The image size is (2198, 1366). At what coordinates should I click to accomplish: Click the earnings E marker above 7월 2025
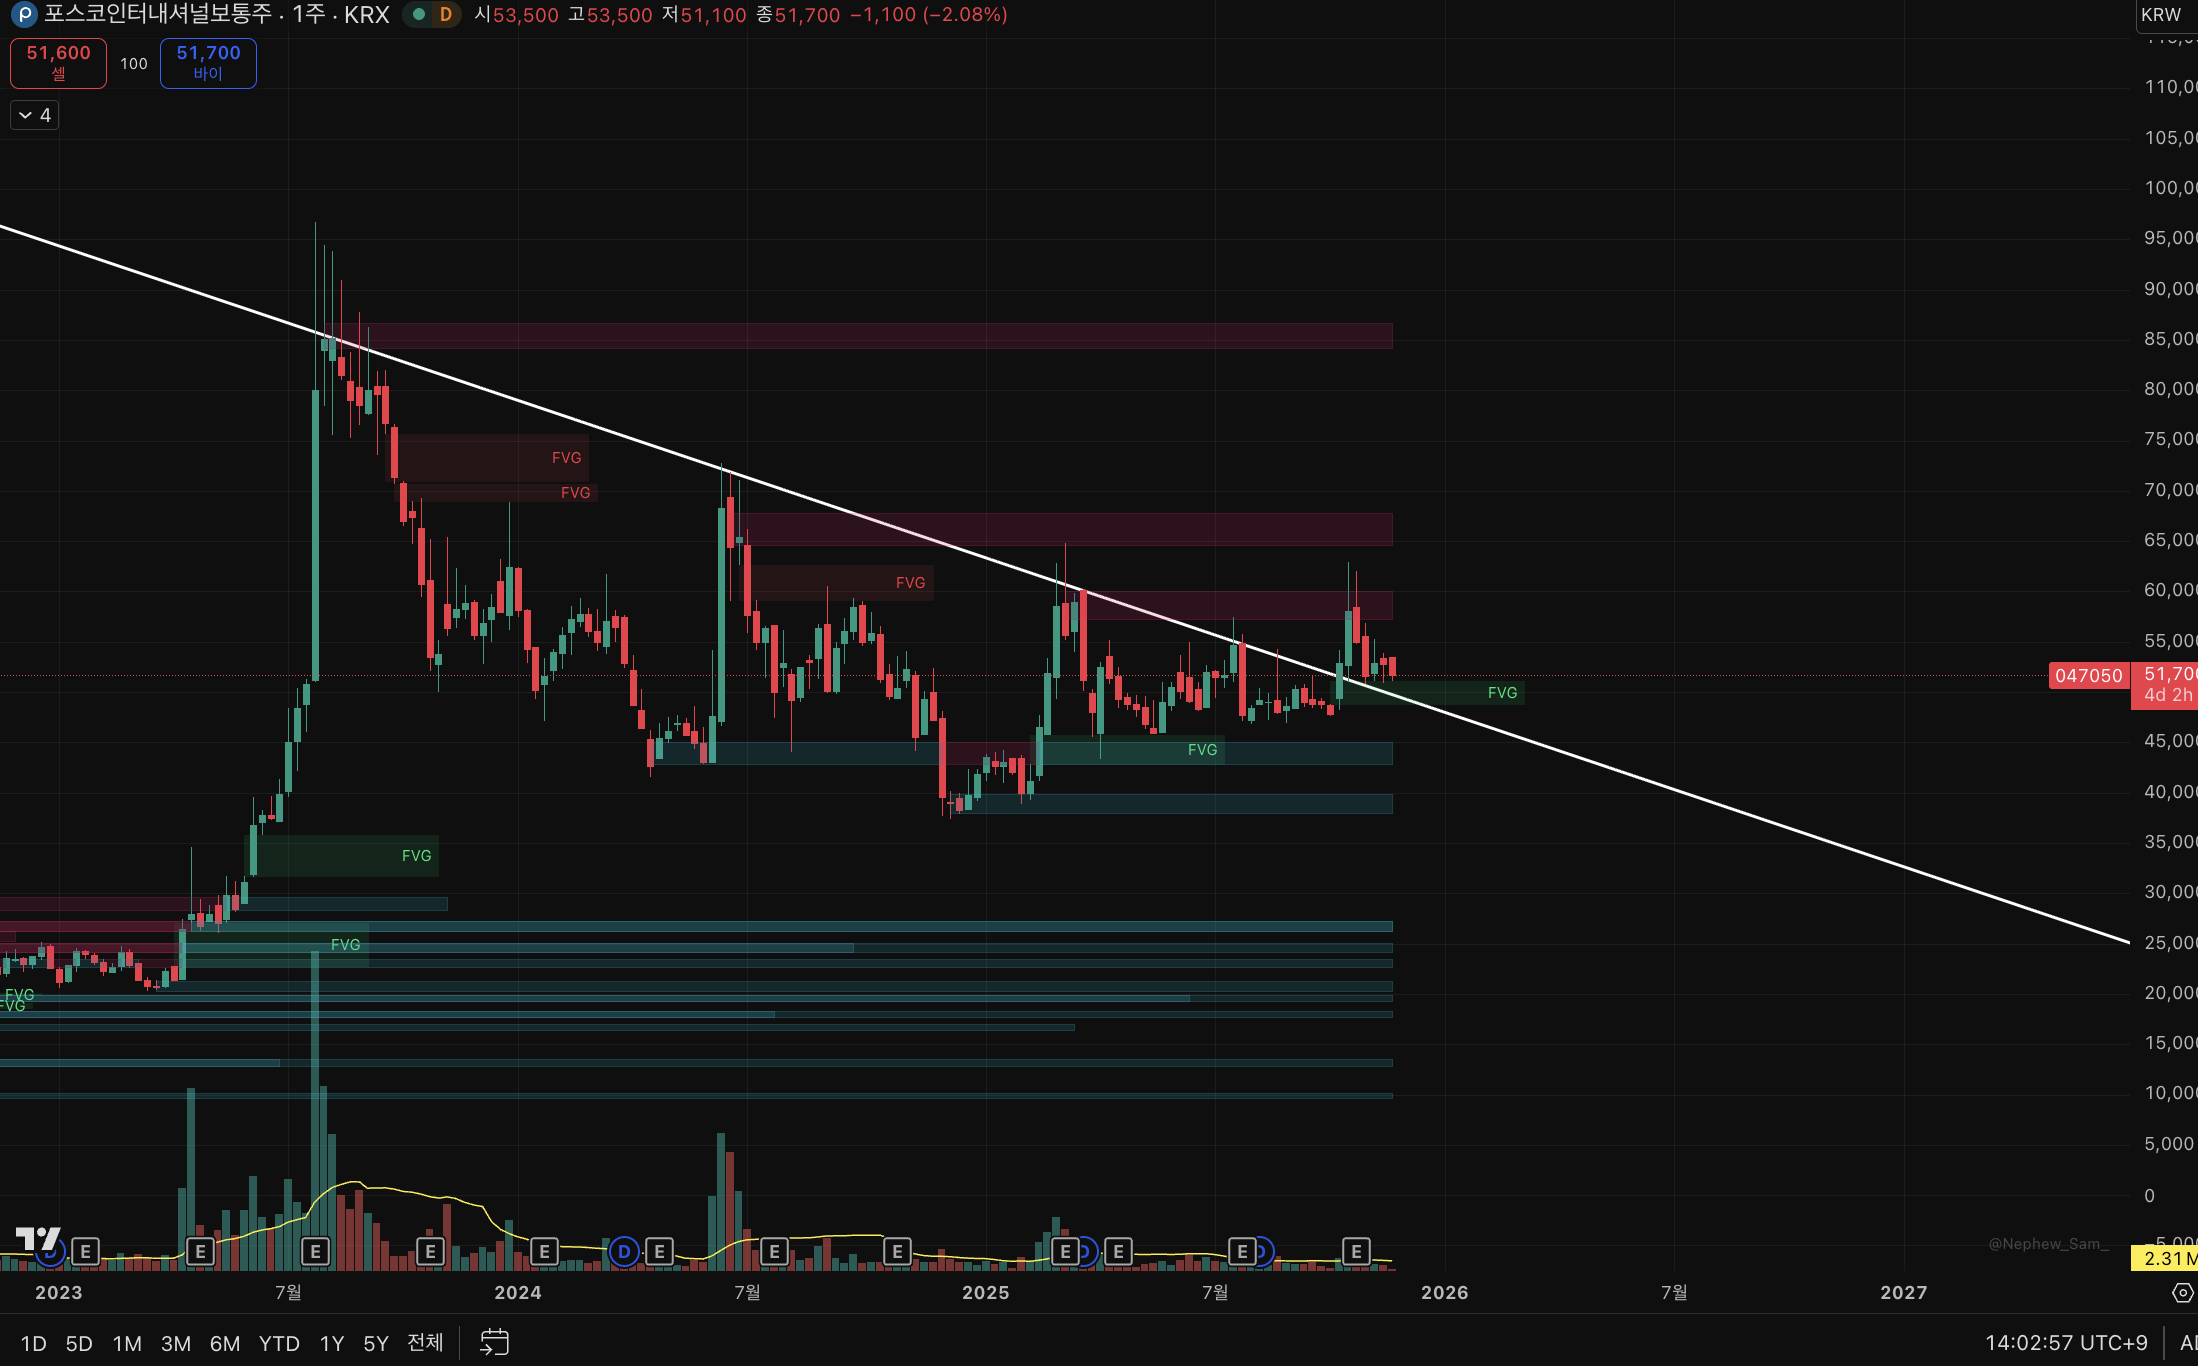(1242, 1251)
